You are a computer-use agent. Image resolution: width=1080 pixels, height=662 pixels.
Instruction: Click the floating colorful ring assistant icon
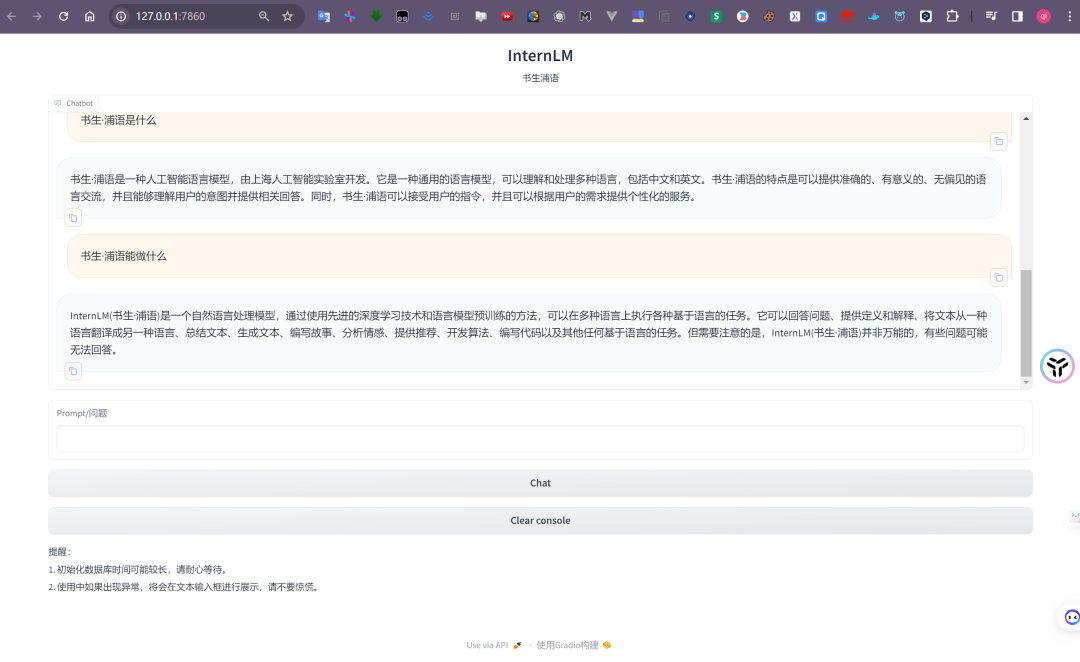(1057, 366)
